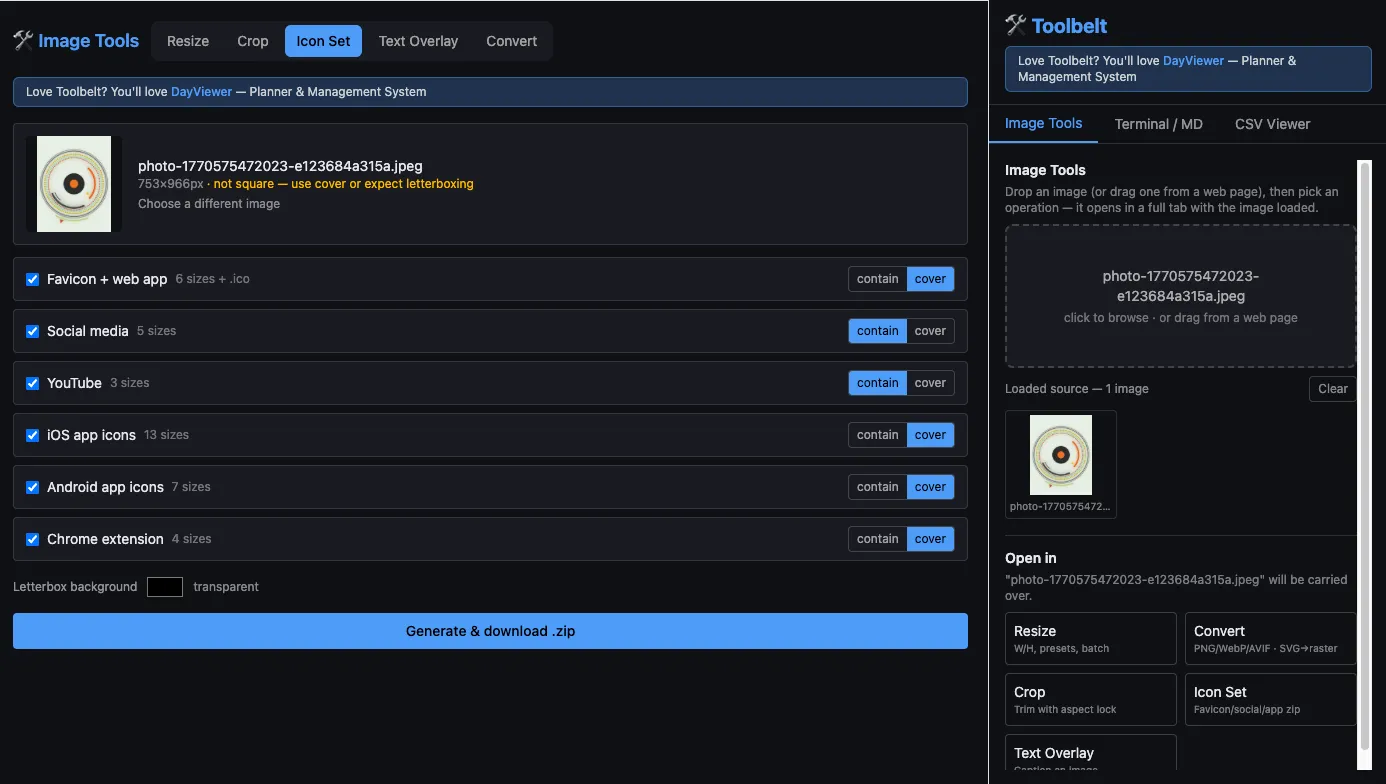Set Android app icons fit to contain
Viewport: 1386px width, 784px height.
point(878,487)
